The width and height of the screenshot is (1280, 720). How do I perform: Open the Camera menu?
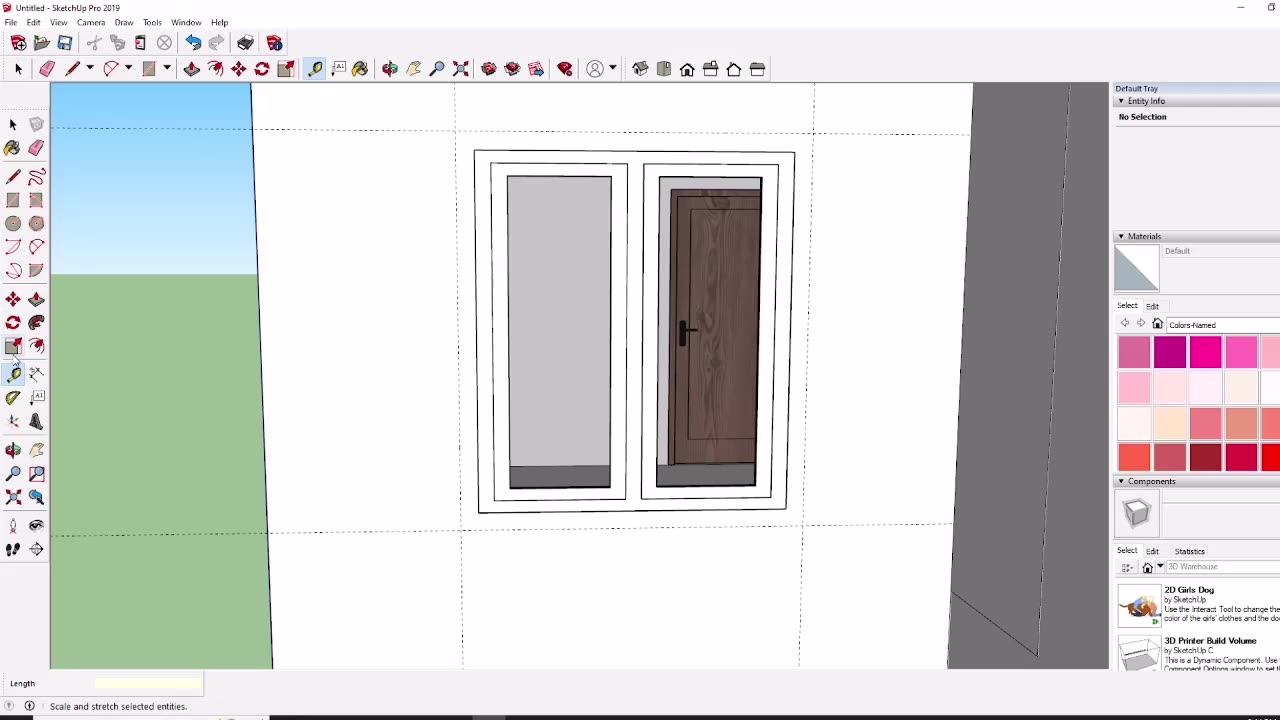(x=91, y=22)
